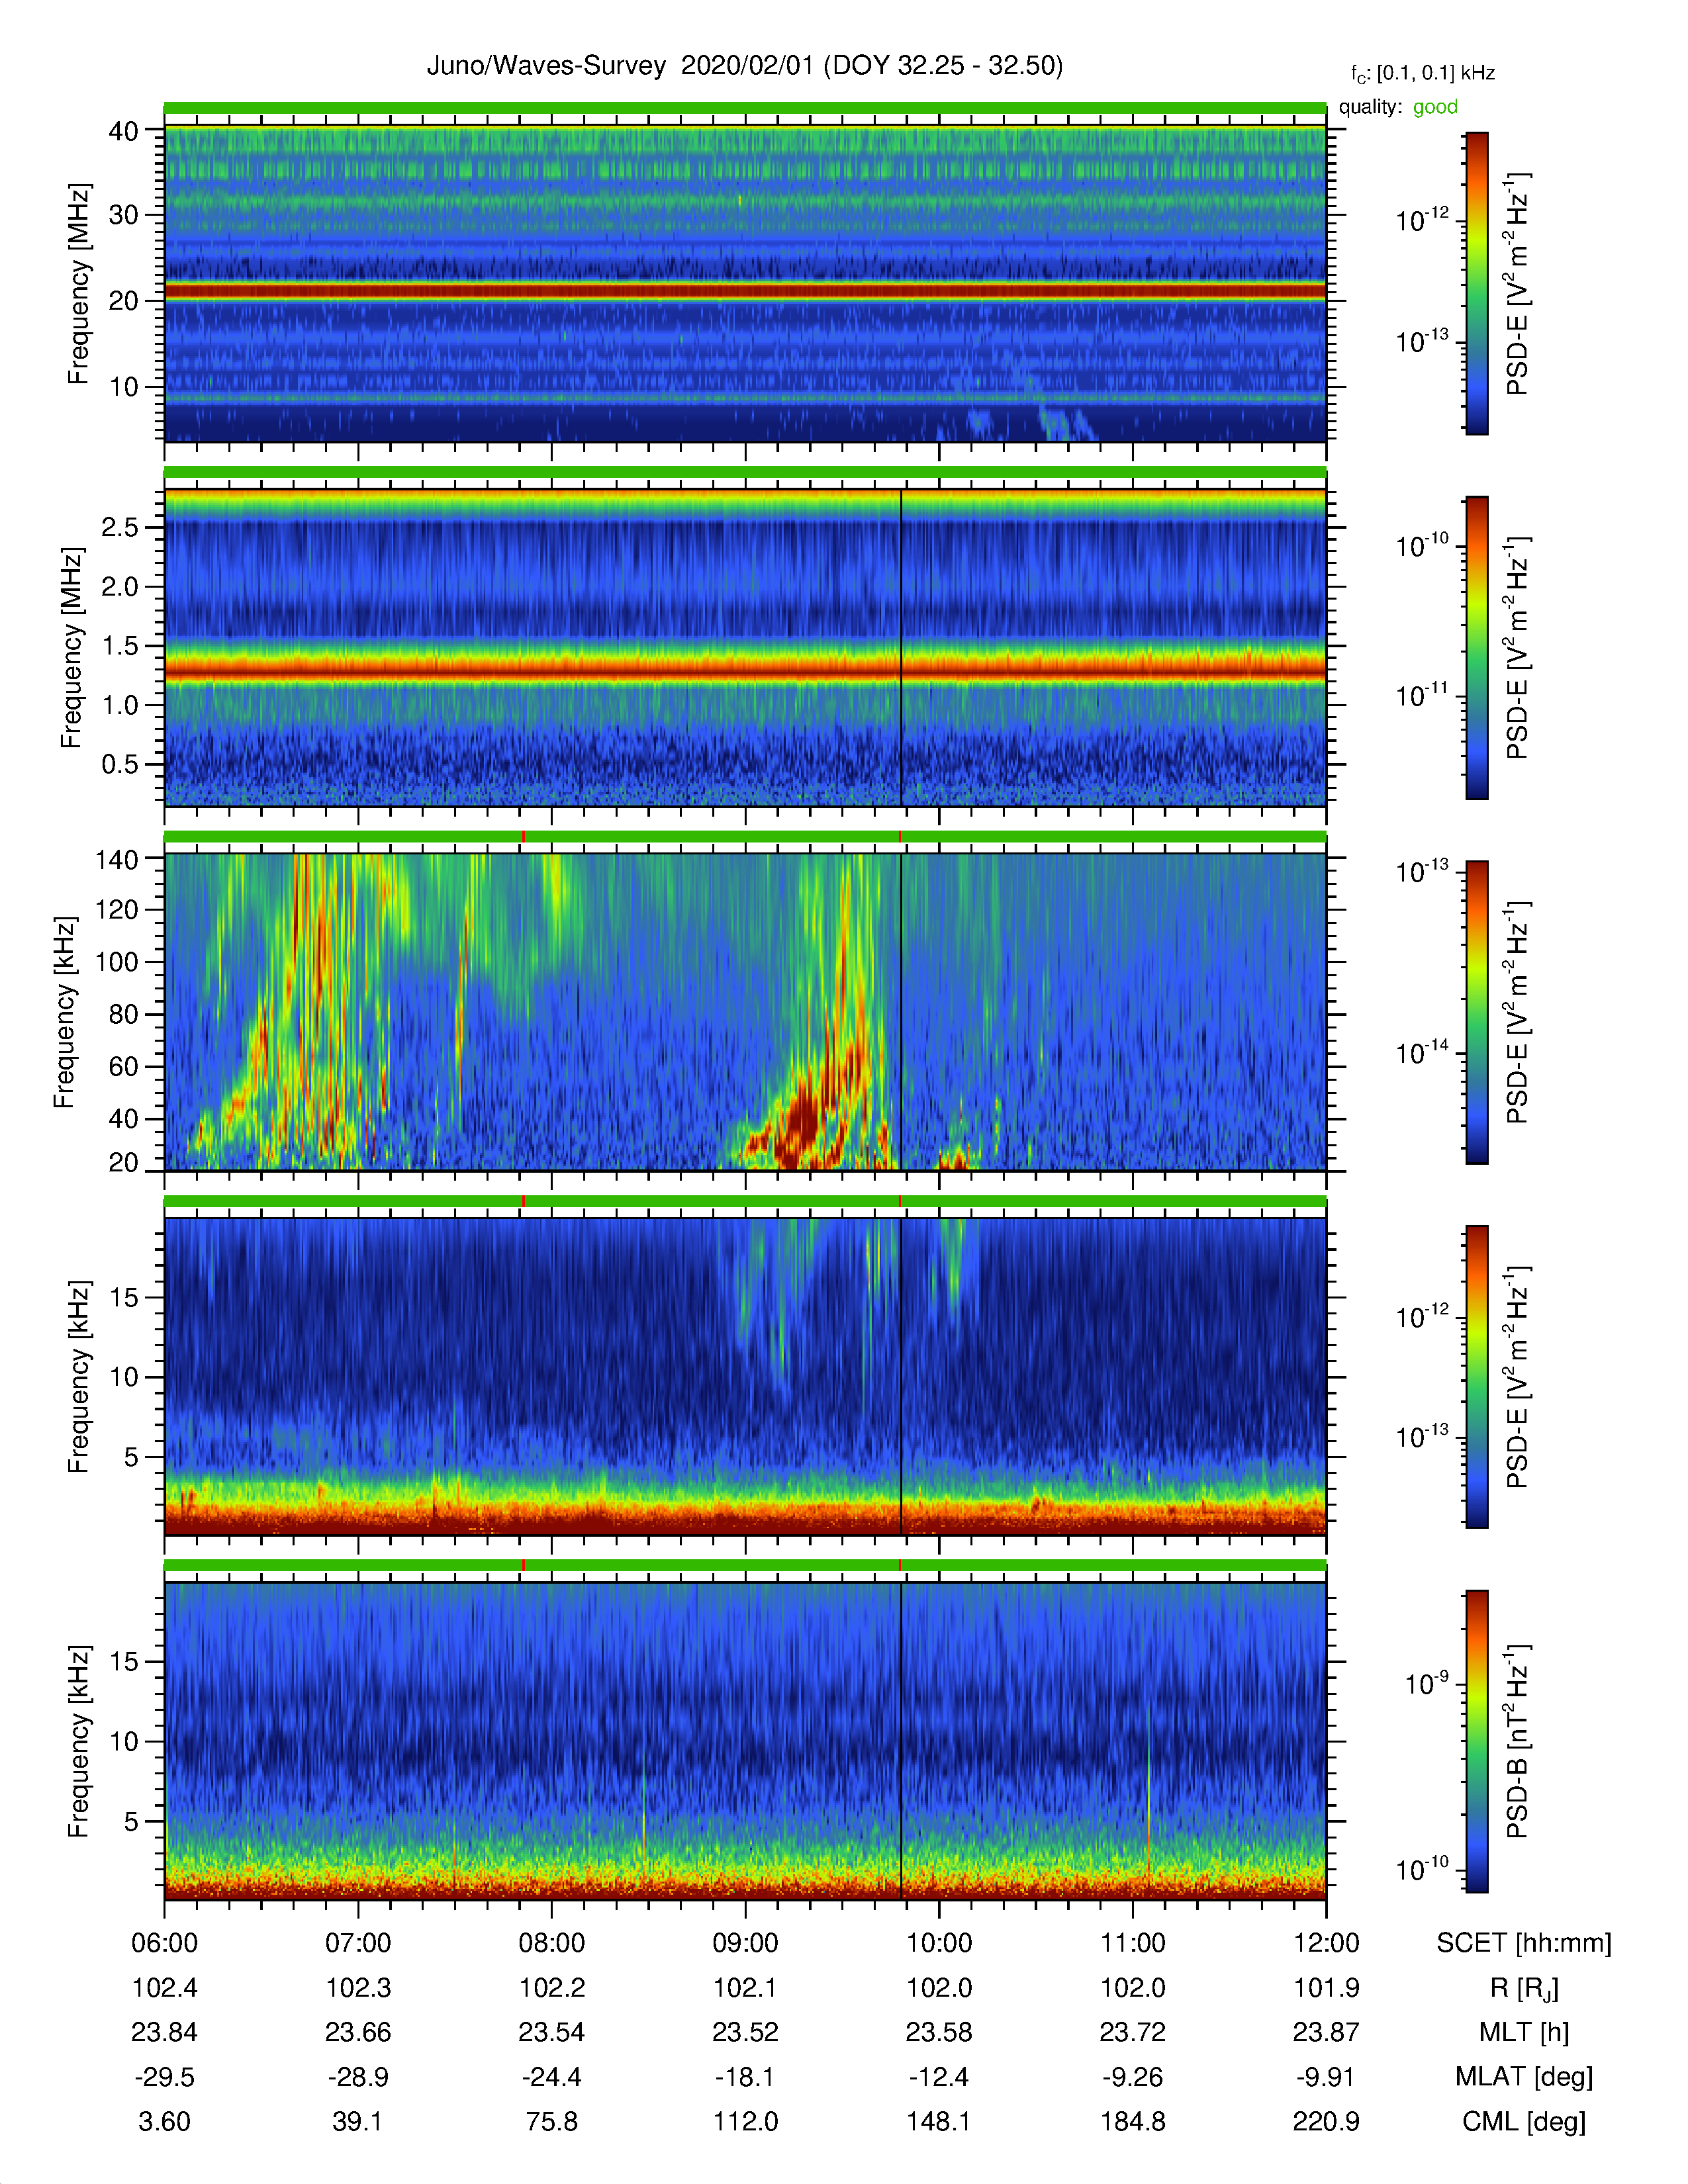This screenshot has height=2184, width=1688.
Task: Click the red 20 MHz band in top spectrogram
Action: (745, 291)
